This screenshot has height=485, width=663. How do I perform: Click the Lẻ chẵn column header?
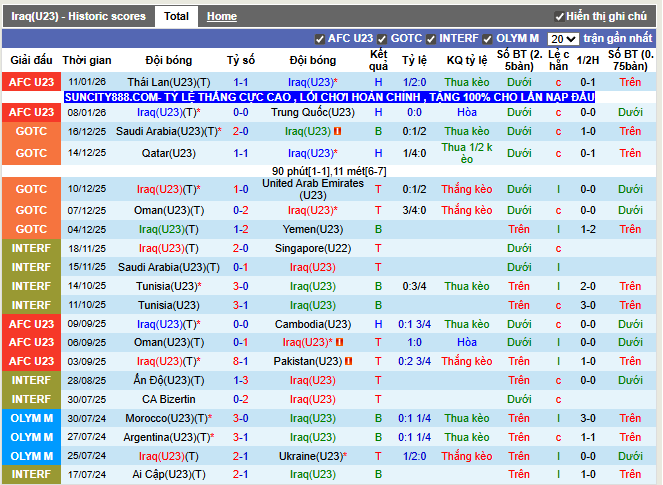pyautogui.click(x=559, y=60)
